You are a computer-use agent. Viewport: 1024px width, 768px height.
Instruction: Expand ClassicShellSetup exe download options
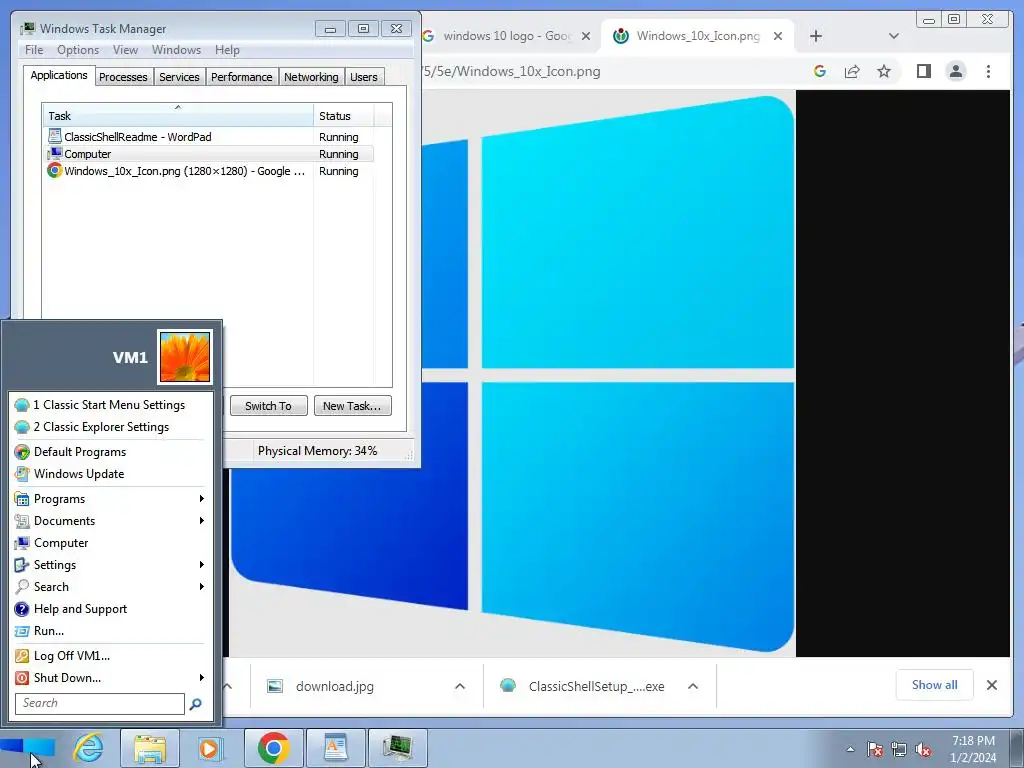coord(693,686)
